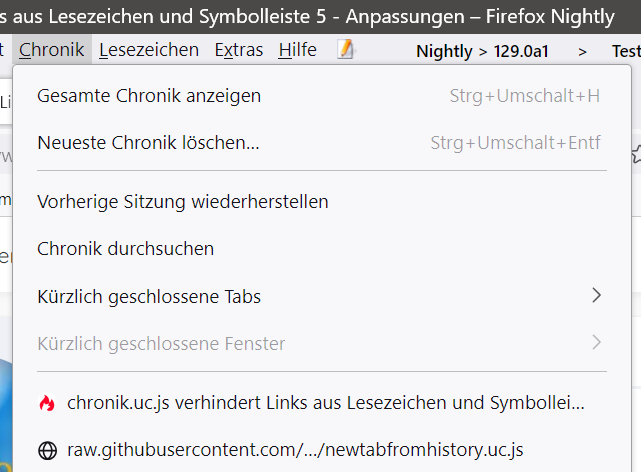The height and width of the screenshot is (472, 641).
Task: Open chronik.uc.js verhindert Links history entry
Action: [325, 403]
